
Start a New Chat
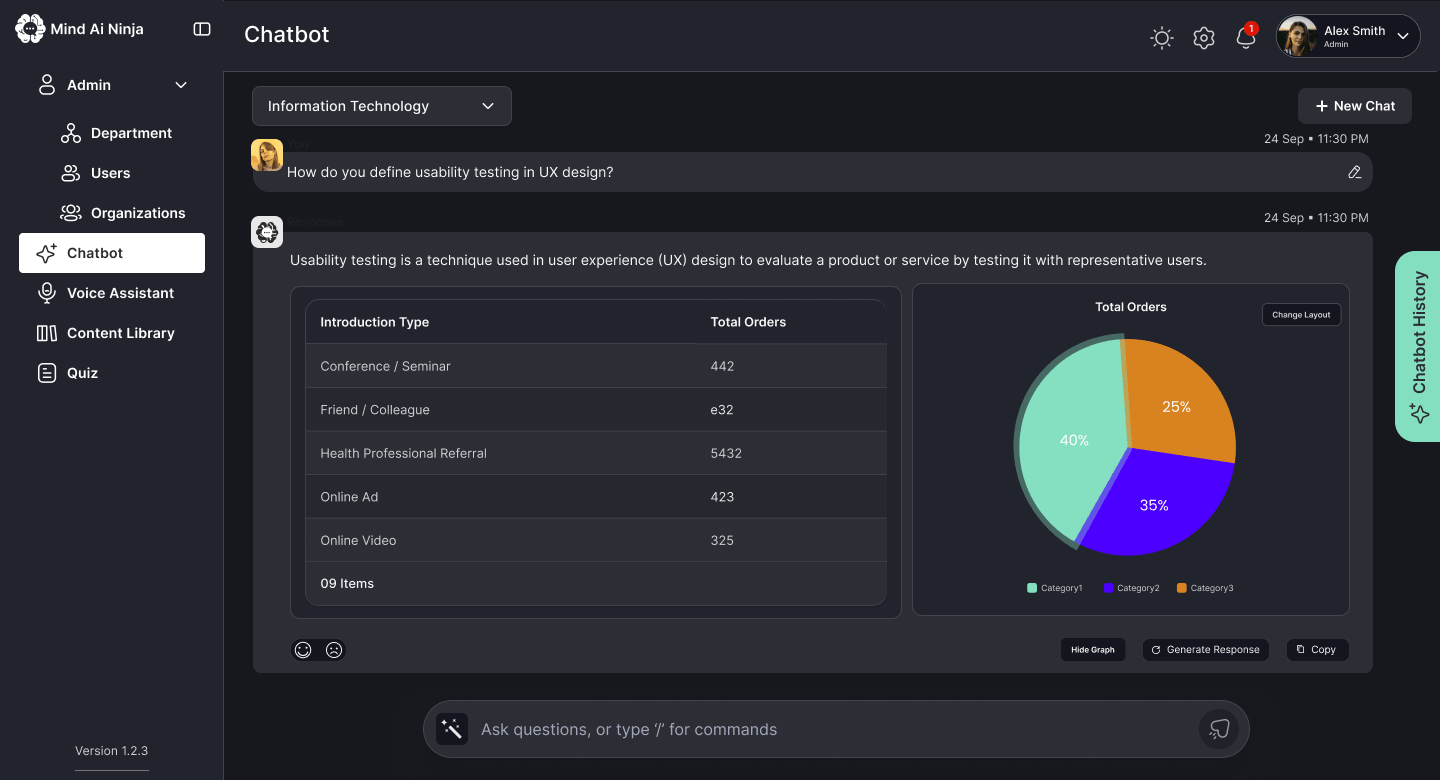click(x=1355, y=106)
